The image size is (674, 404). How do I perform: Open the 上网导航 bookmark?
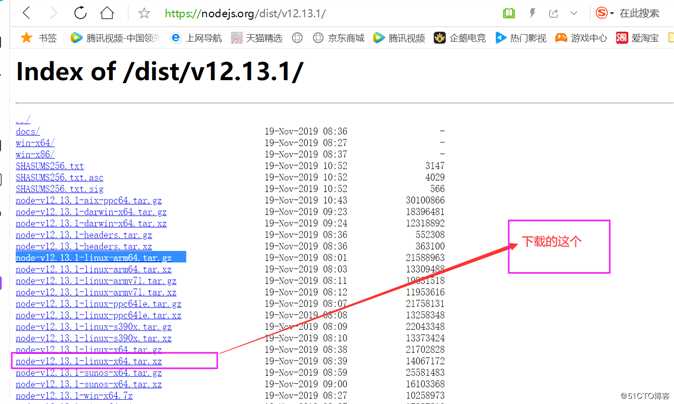coord(196,38)
